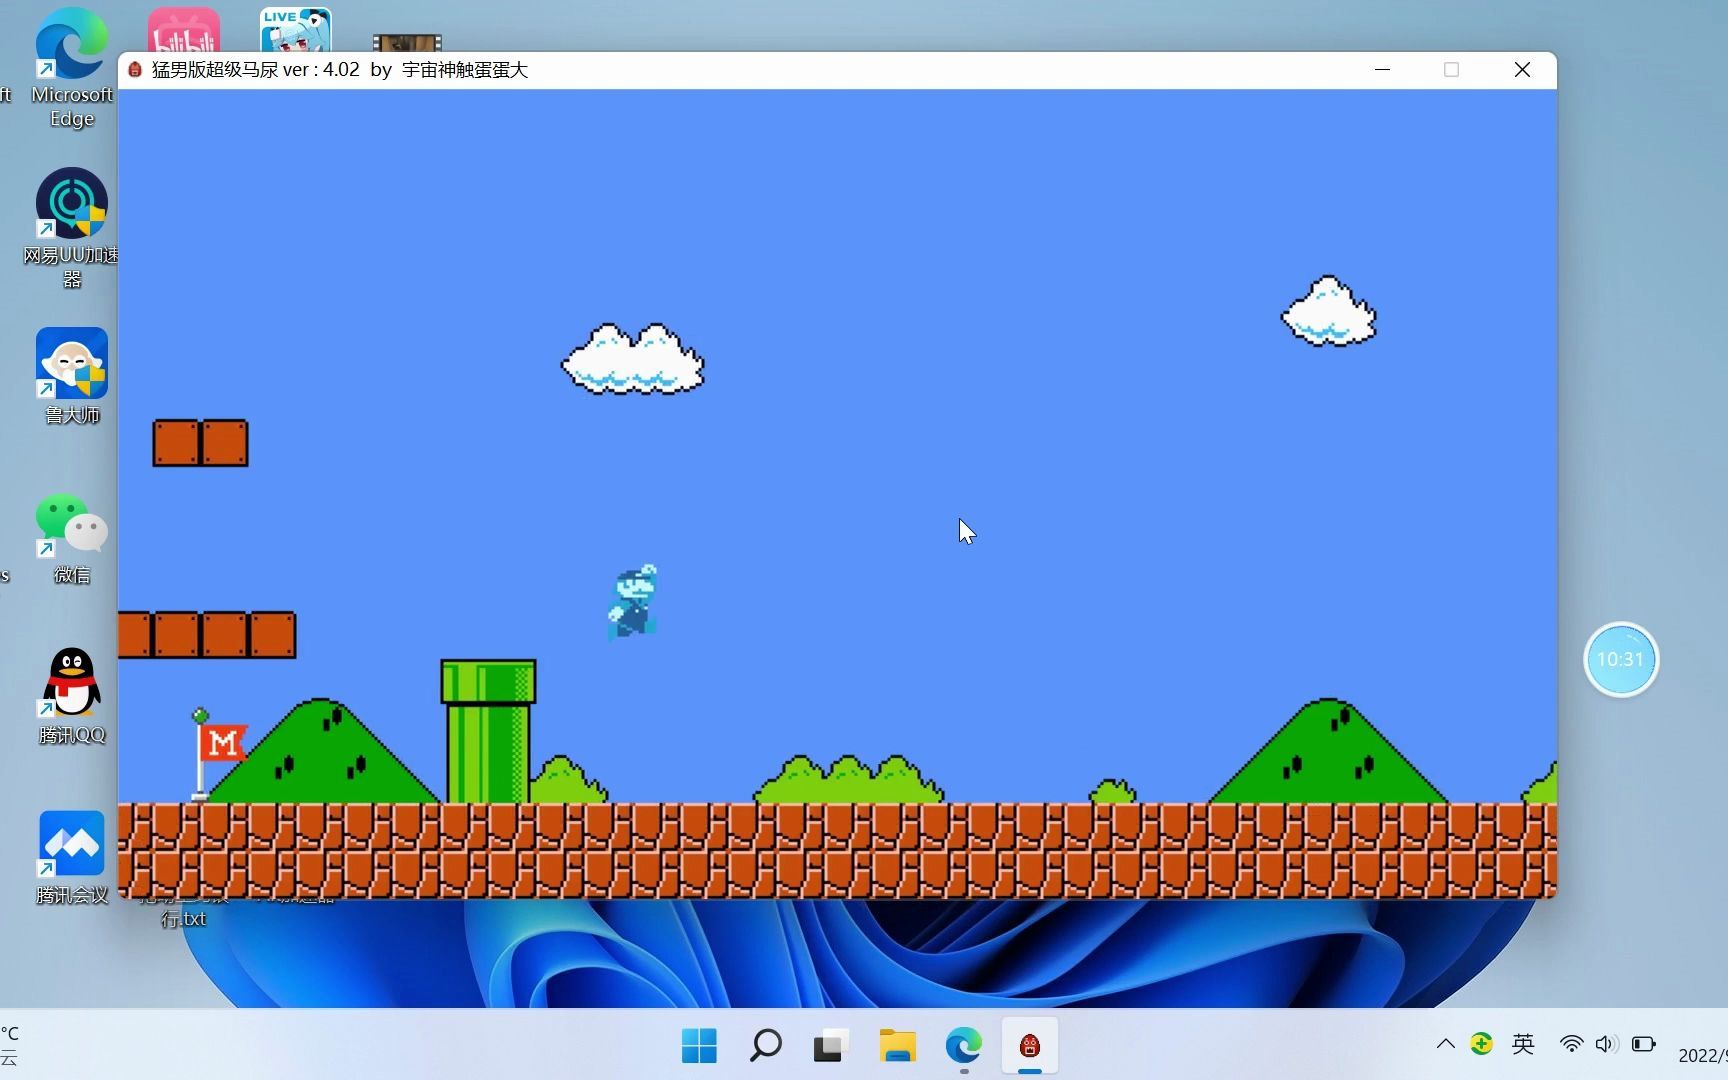Expand hidden system tray icons
This screenshot has height=1080, width=1728.
tap(1446, 1044)
